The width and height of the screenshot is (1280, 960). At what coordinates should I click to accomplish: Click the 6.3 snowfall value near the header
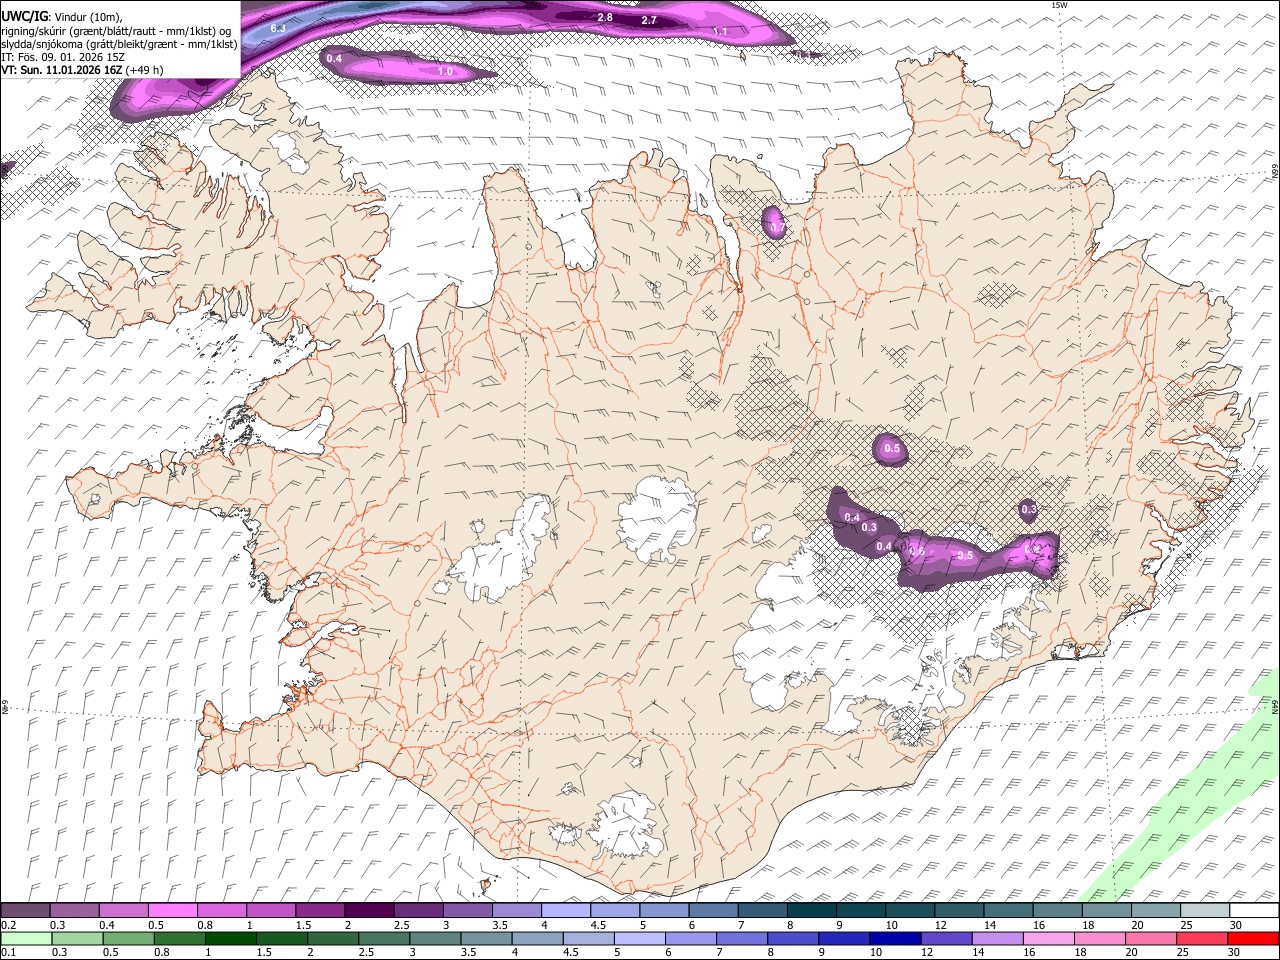278,29
